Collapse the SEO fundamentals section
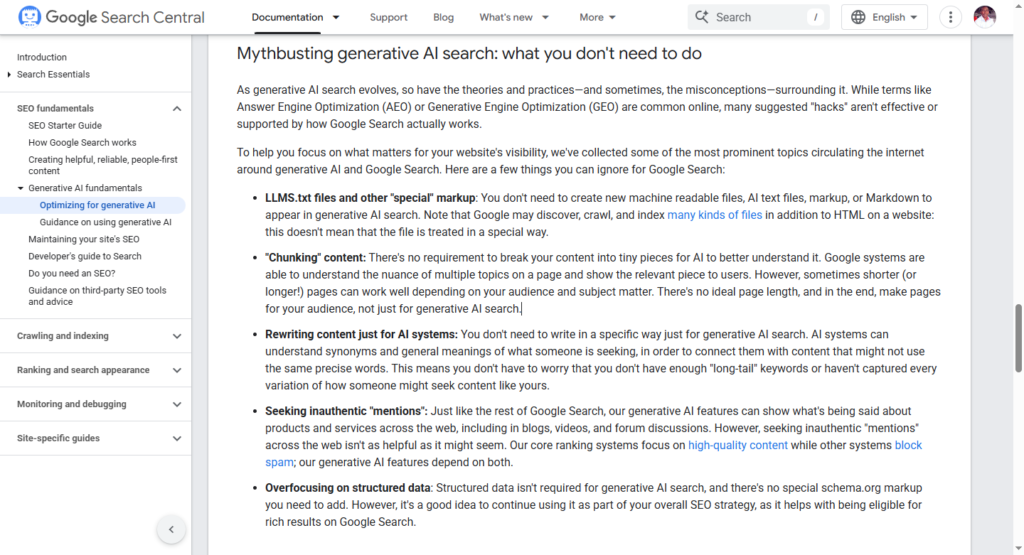Viewport: 1024px width, 555px height. 177,108
